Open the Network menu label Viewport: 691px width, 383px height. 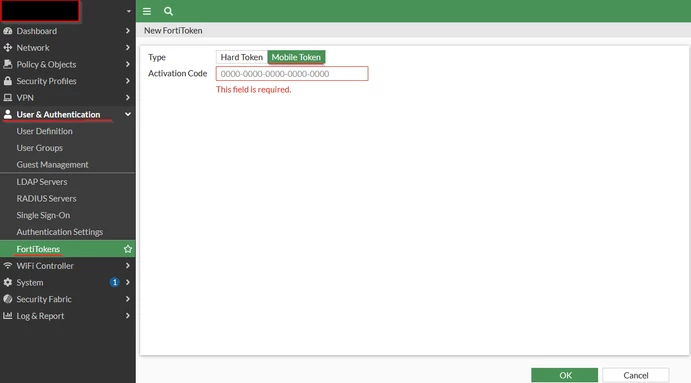click(x=33, y=48)
